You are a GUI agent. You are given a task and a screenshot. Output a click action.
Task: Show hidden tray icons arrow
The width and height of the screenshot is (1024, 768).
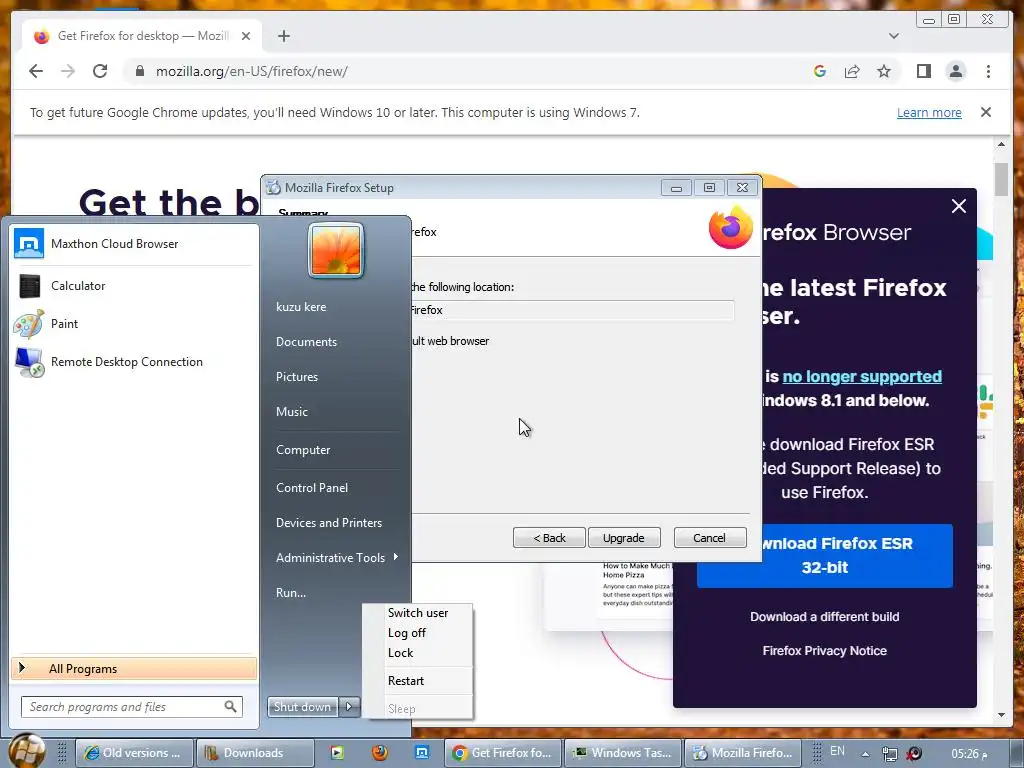pyautogui.click(x=865, y=754)
